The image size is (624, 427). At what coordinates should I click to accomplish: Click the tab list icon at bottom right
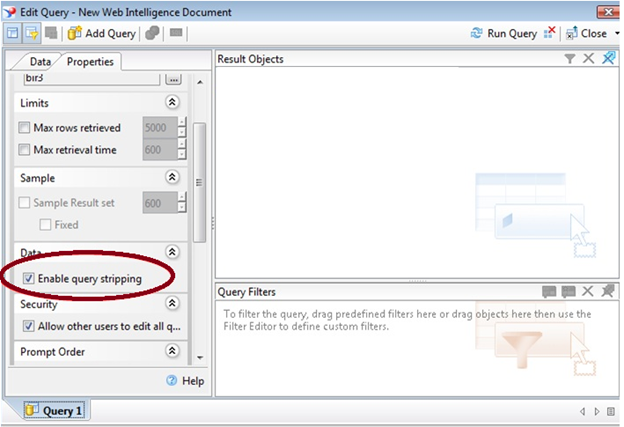(x=611, y=411)
